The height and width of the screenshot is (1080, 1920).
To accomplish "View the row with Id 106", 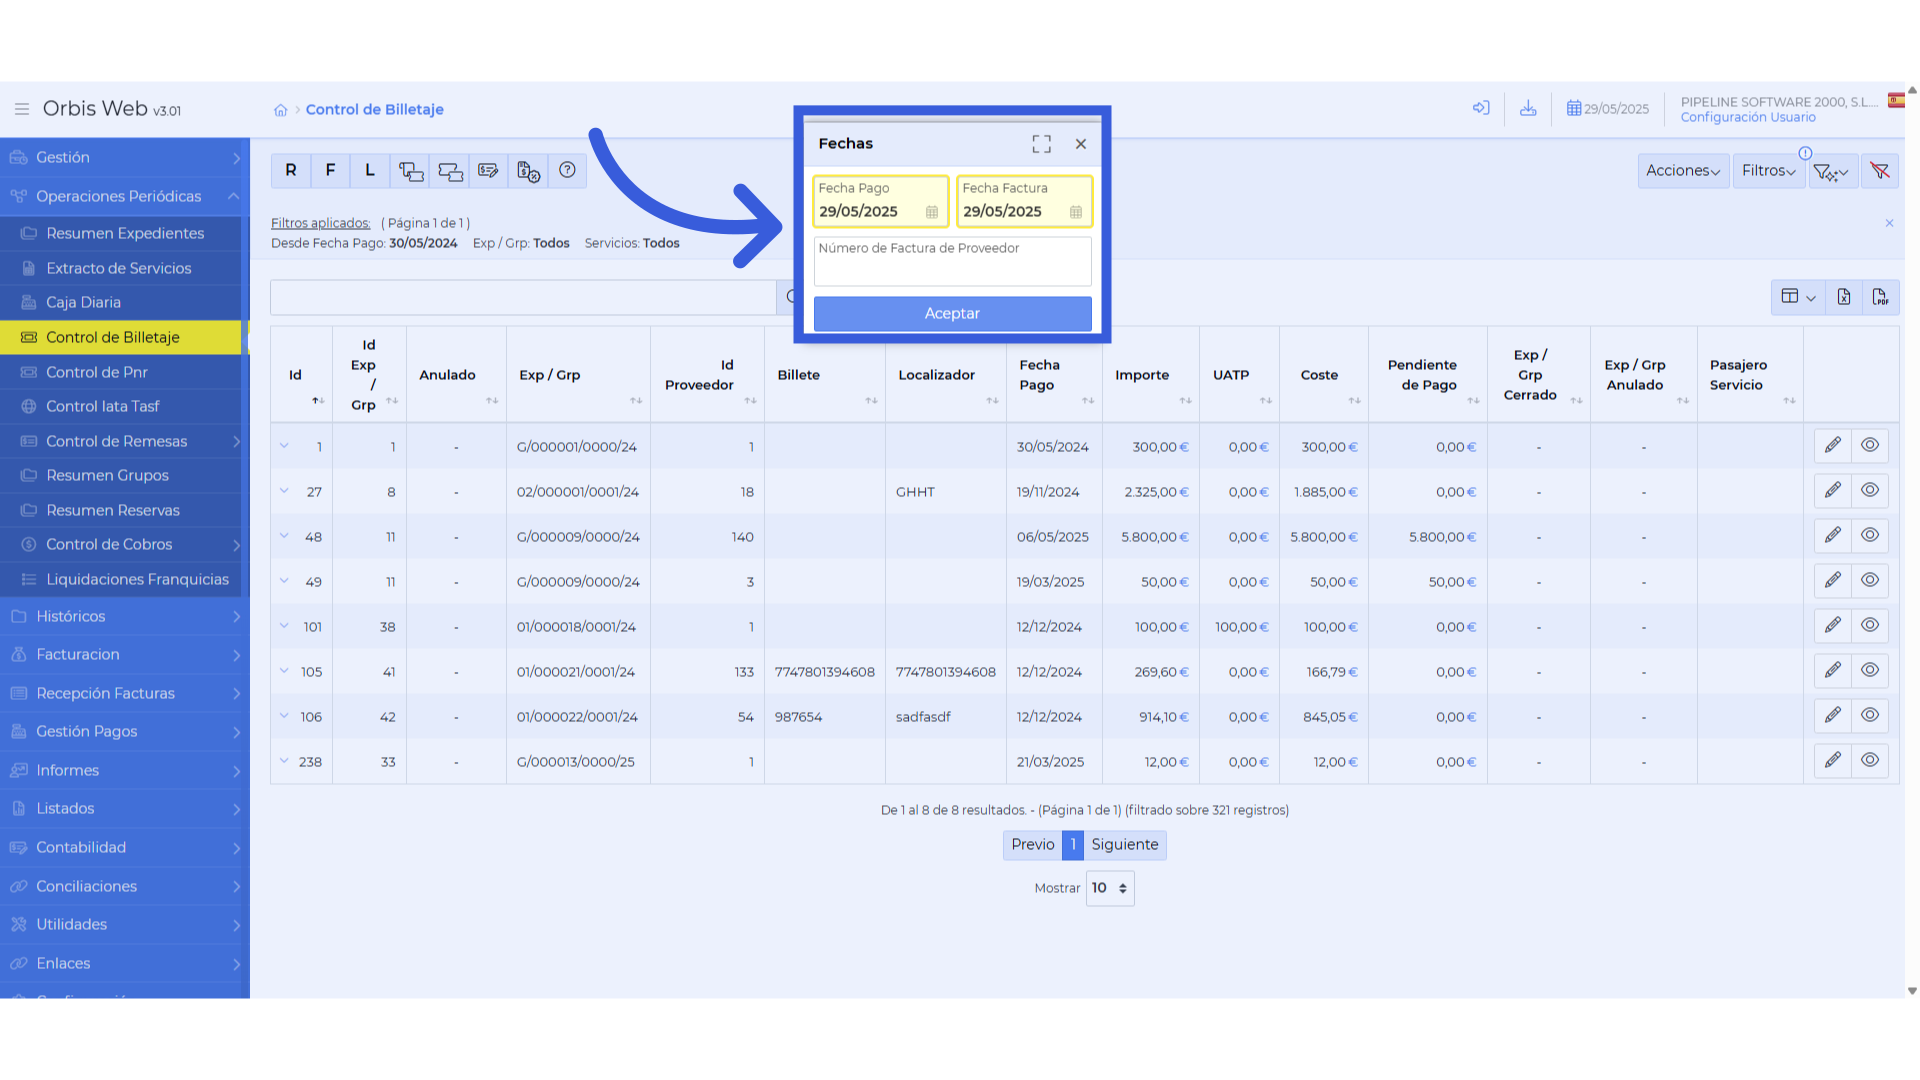I will tap(1869, 716).
